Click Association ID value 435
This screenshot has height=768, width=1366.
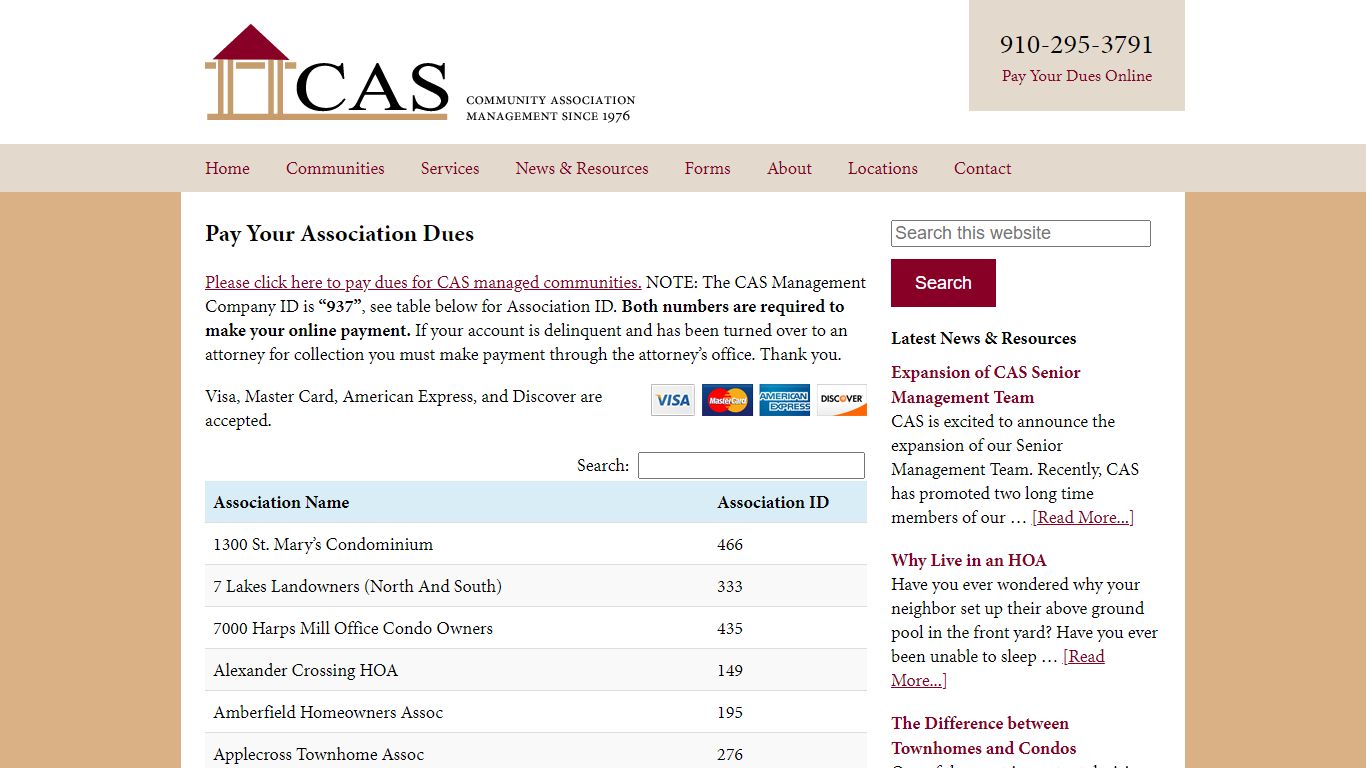click(730, 629)
